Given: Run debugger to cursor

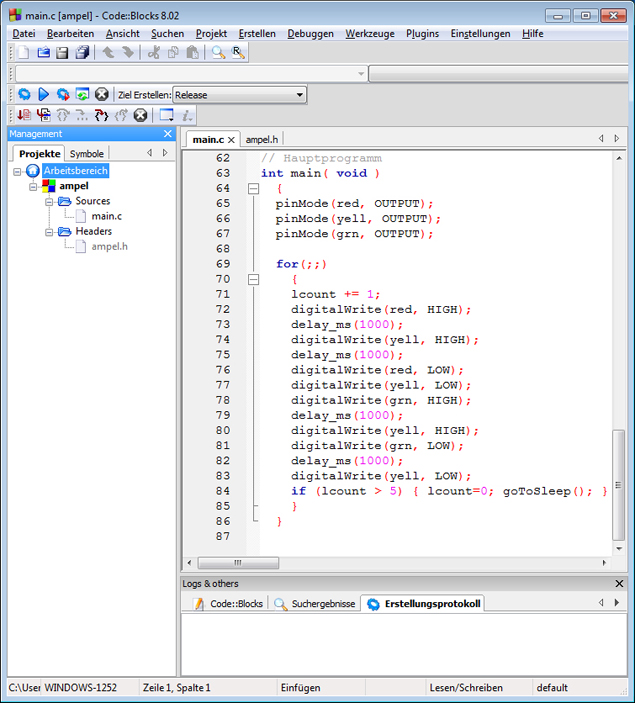Looking at the screenshot, I should tap(43, 116).
